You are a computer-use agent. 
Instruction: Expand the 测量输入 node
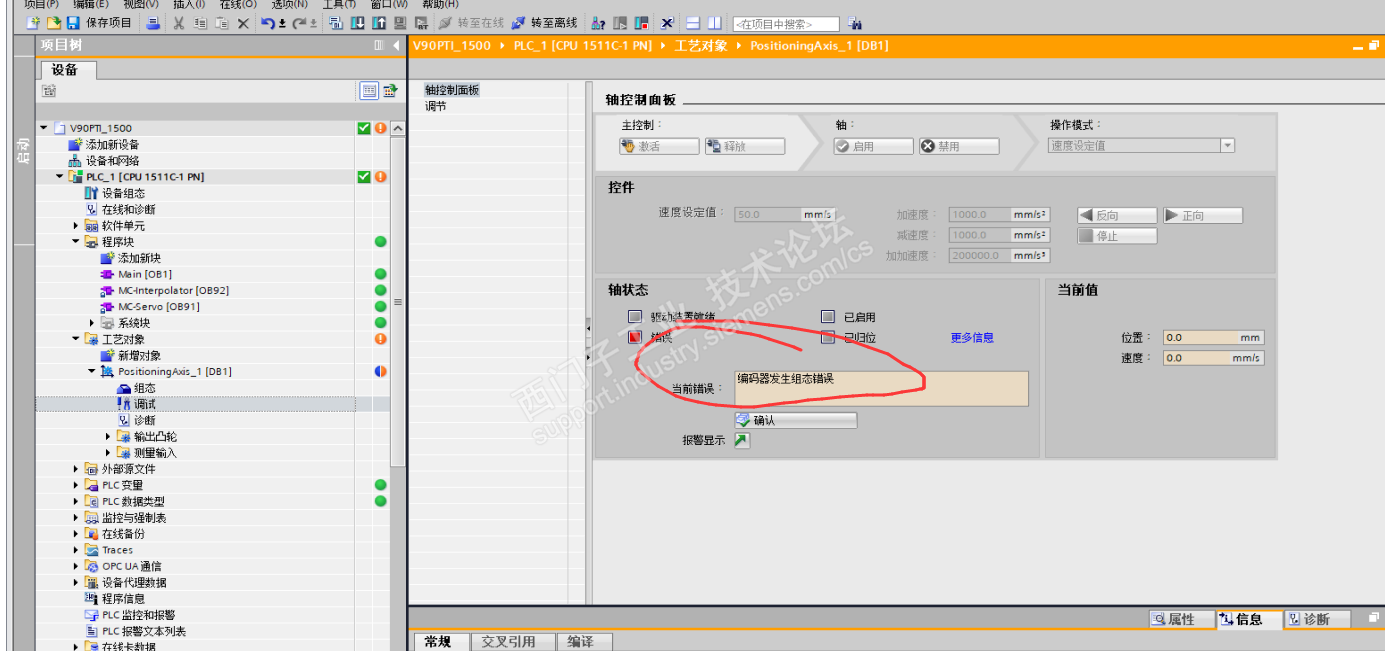(108, 452)
